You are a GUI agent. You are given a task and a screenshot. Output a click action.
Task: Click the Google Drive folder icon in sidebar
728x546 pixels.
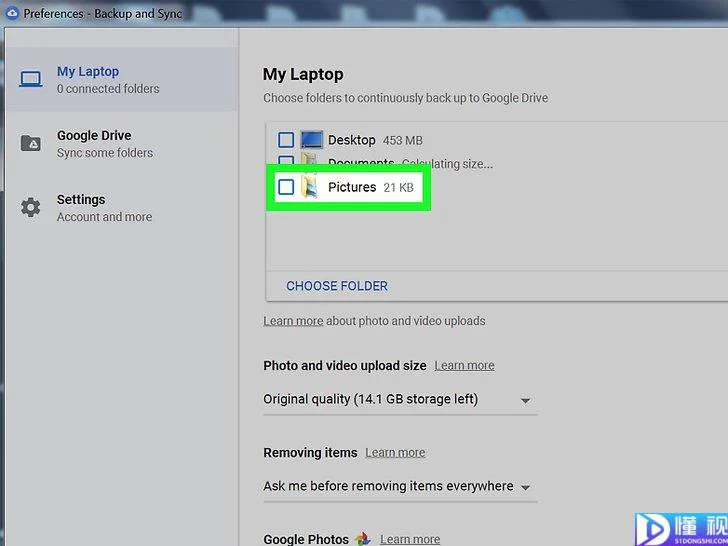coord(31,143)
